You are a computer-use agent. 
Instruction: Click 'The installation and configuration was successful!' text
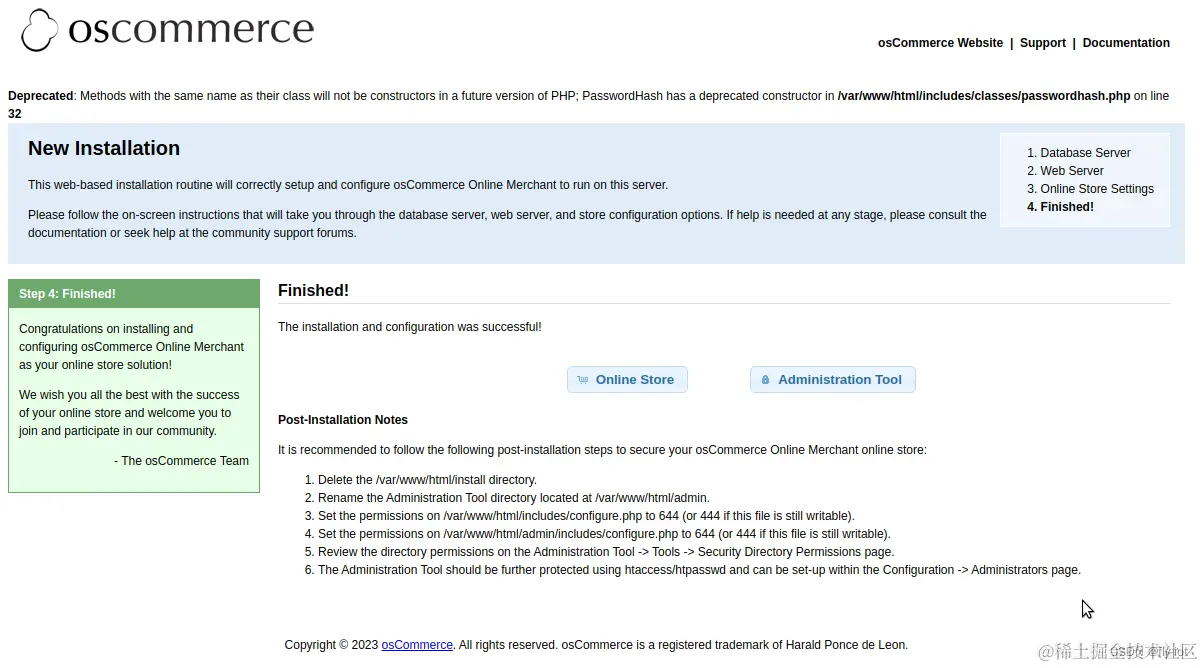click(410, 327)
